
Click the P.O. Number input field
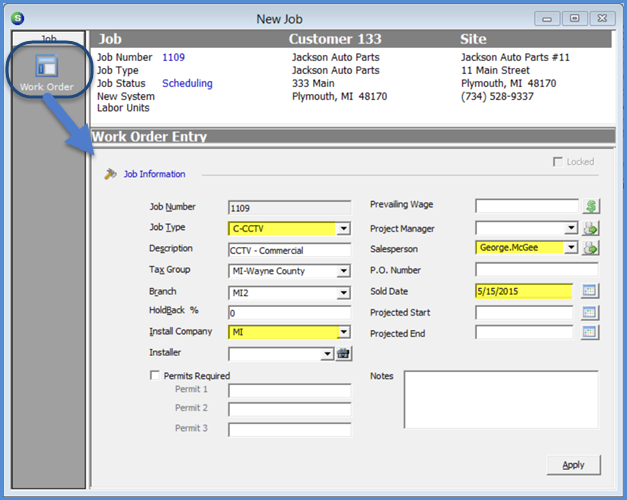tap(537, 270)
